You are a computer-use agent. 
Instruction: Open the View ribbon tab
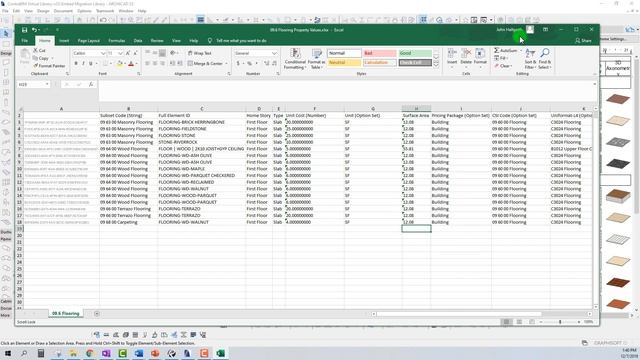(x=176, y=41)
